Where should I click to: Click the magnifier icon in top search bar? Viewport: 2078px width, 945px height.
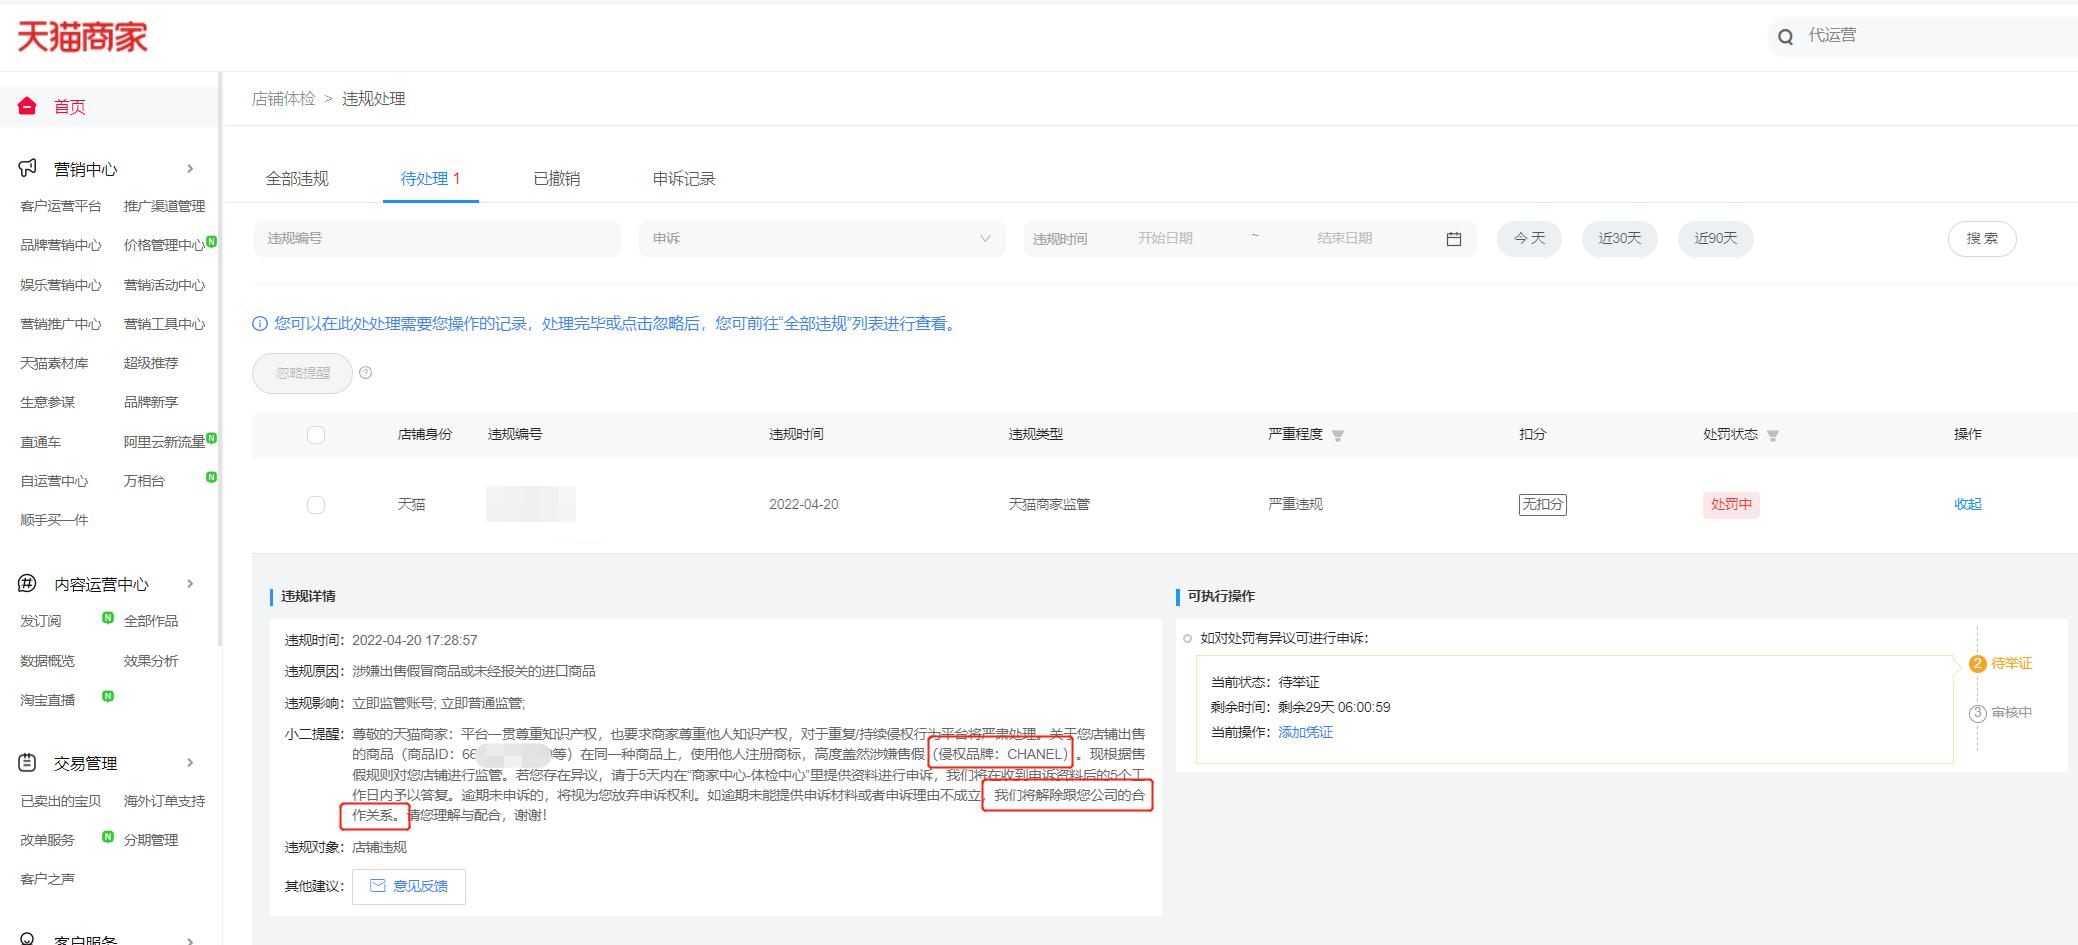pyautogui.click(x=1785, y=35)
